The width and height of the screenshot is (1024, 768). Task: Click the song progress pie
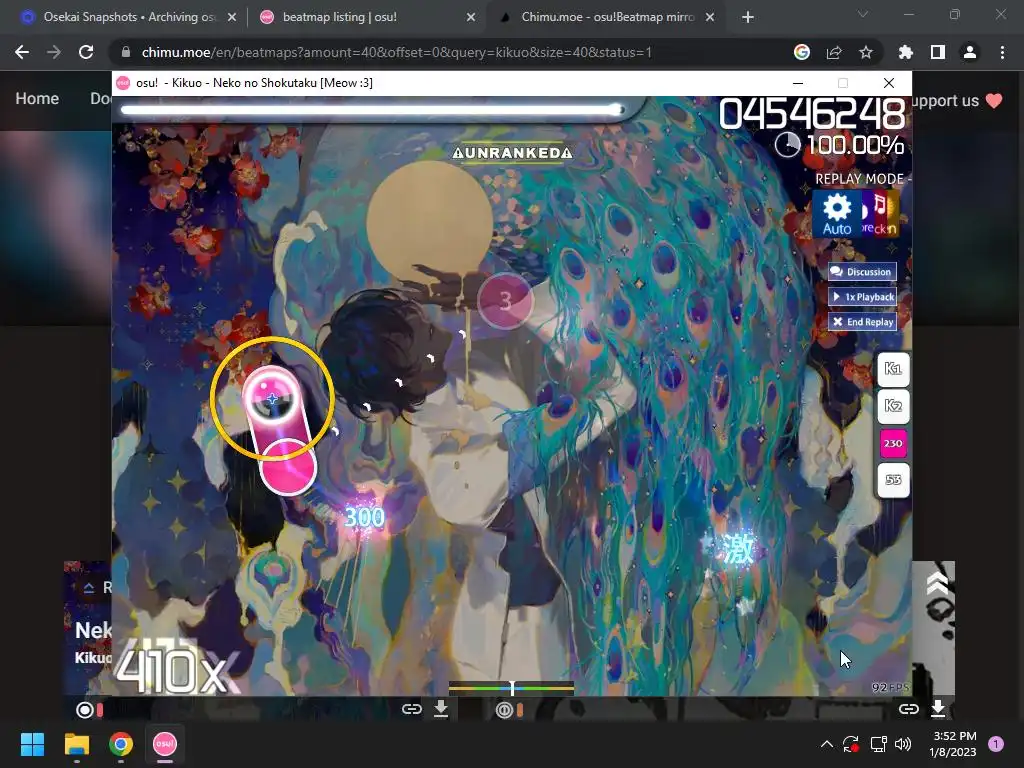coord(787,144)
